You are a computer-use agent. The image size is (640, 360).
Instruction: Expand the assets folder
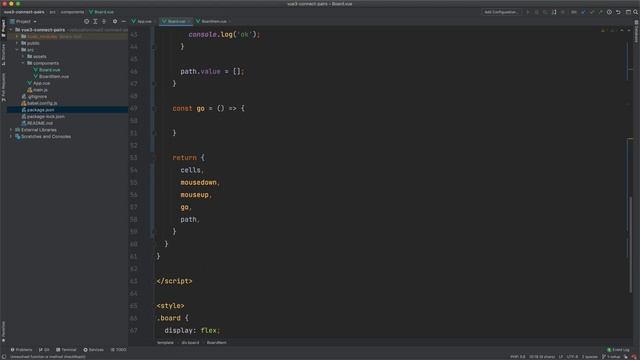click(x=23, y=56)
